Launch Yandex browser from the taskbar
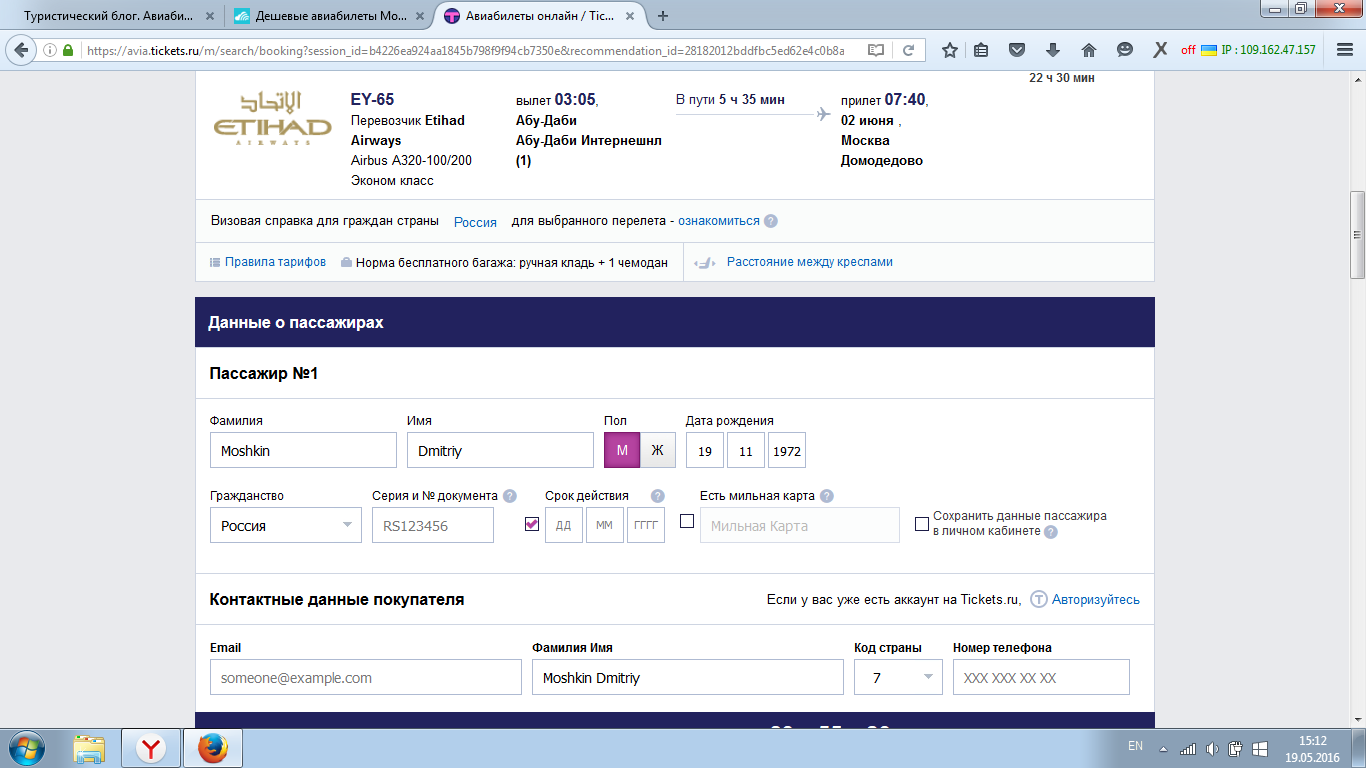 pyautogui.click(x=151, y=748)
